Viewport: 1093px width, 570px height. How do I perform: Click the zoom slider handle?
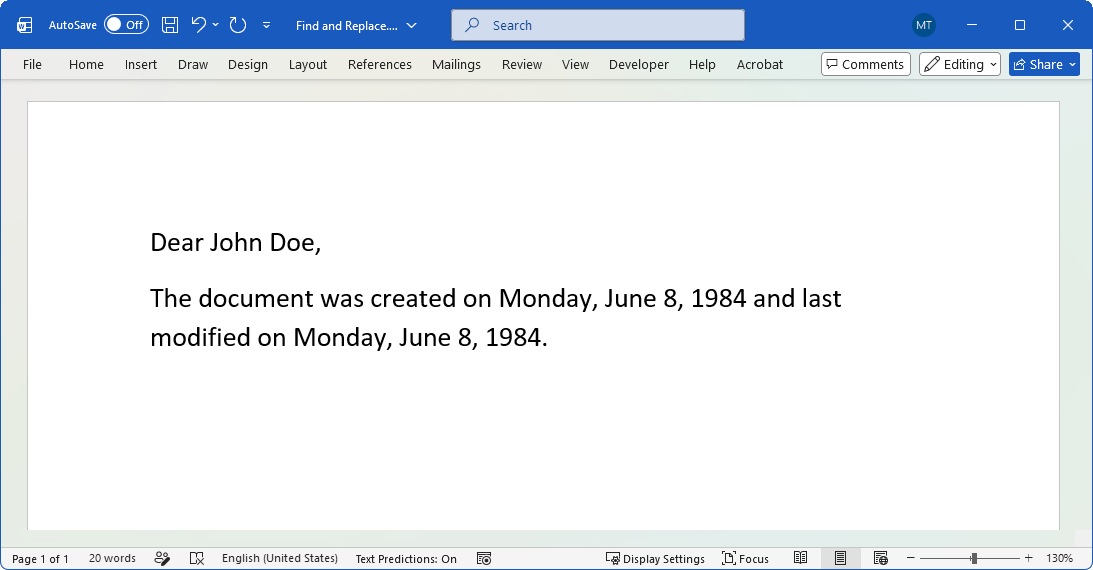coord(974,558)
